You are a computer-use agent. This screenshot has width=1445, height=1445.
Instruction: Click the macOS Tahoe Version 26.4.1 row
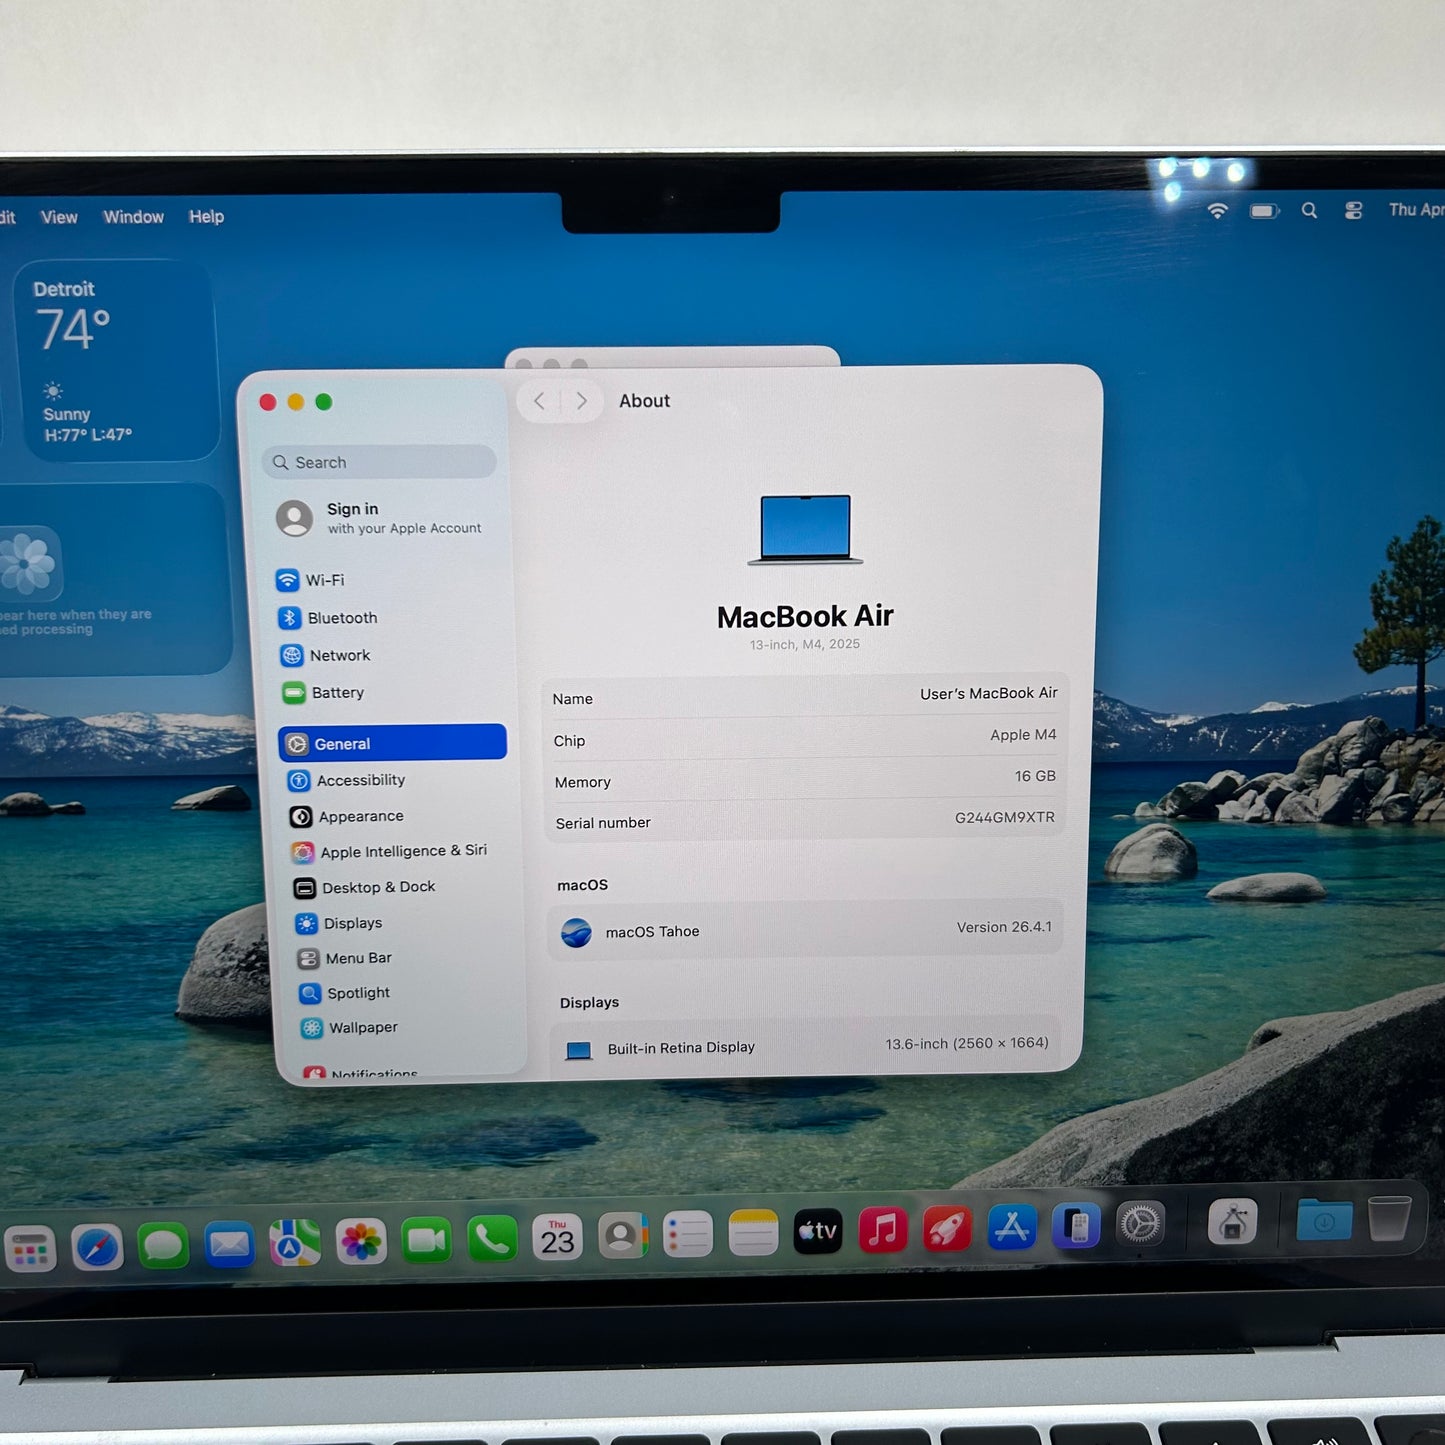click(x=804, y=930)
